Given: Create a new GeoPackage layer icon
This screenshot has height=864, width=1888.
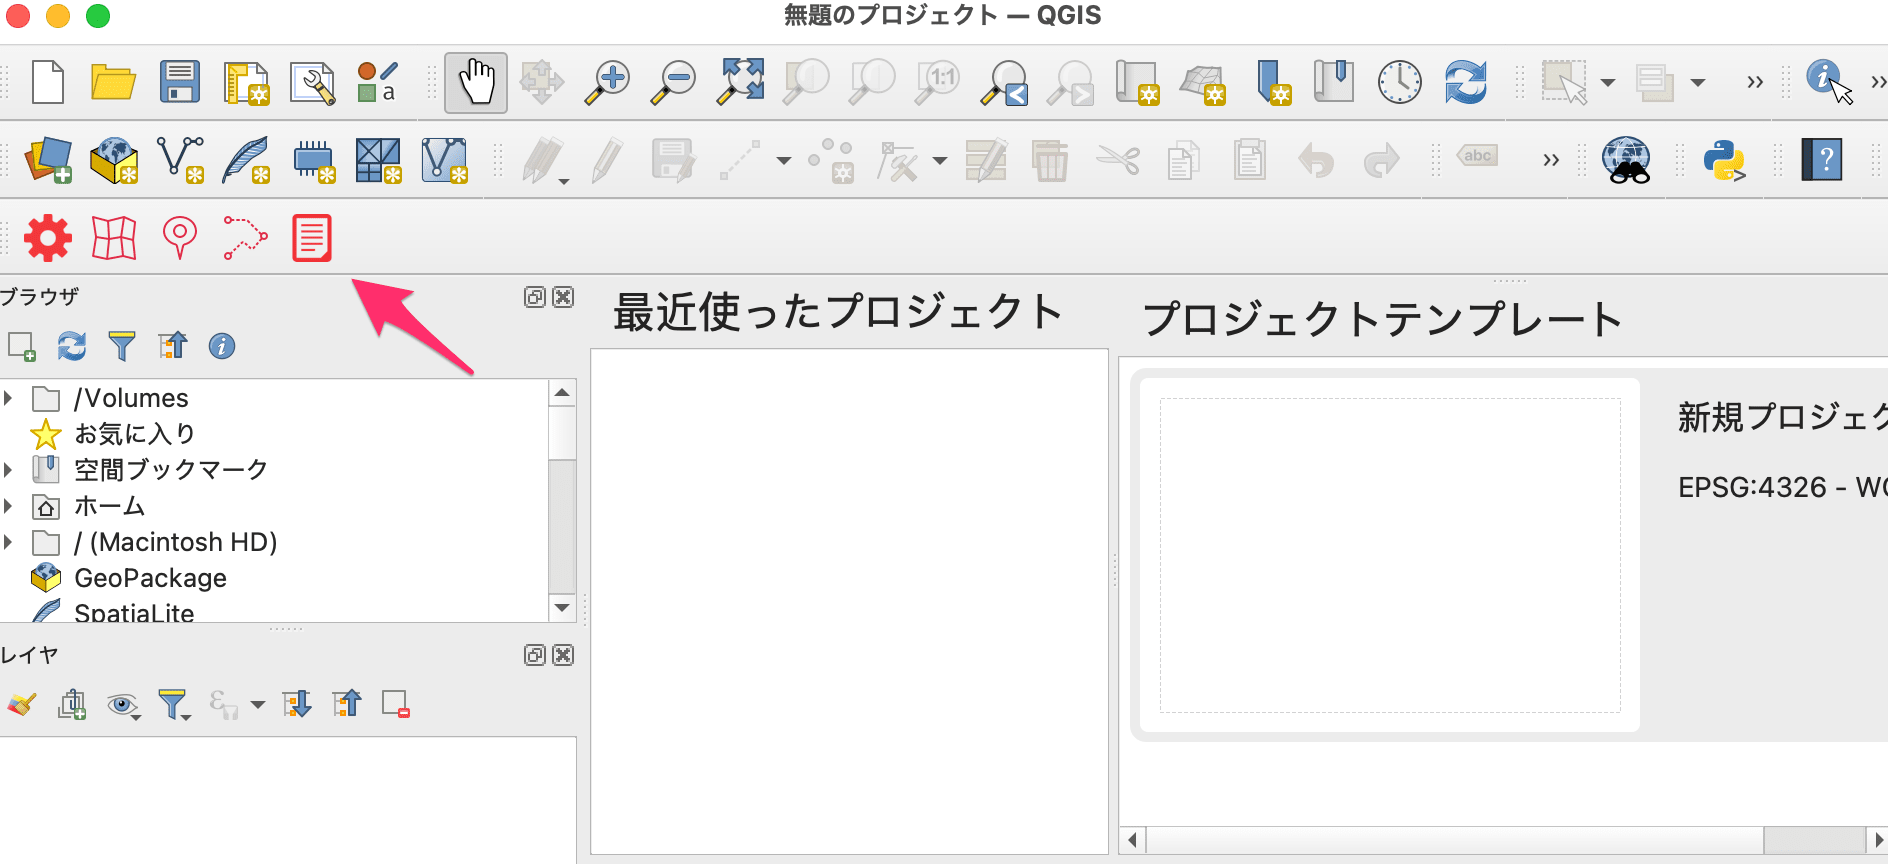Looking at the screenshot, I should [114, 160].
